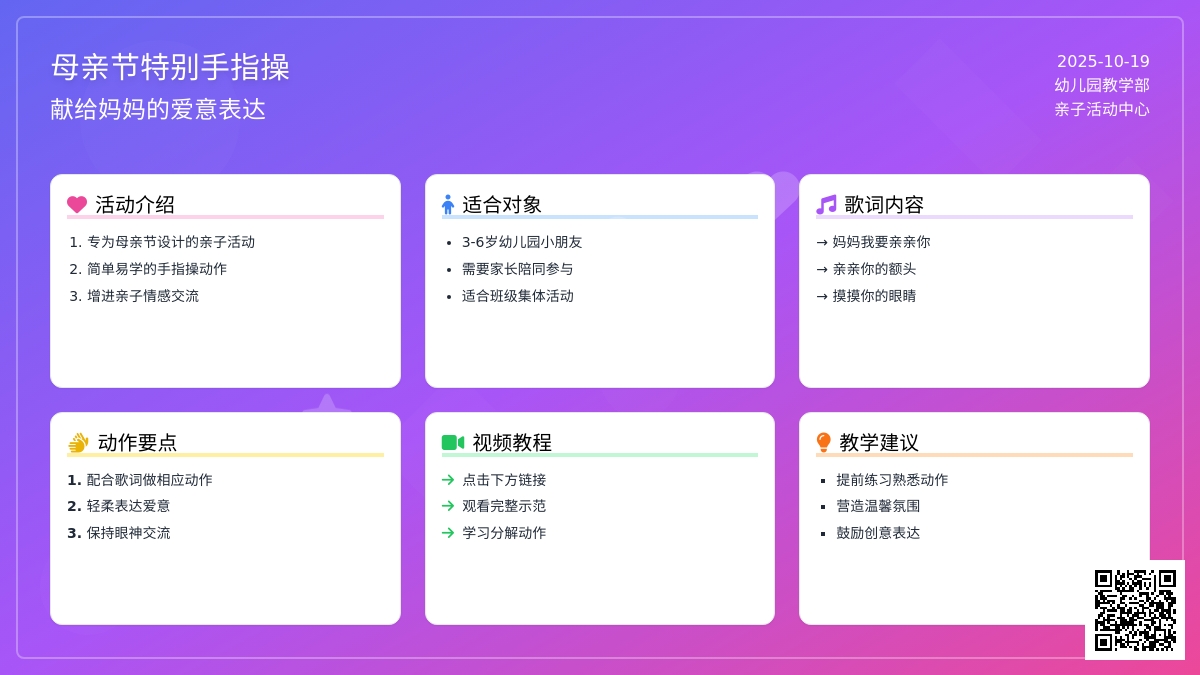Click the green arrow before 点击下方链接

pyautogui.click(x=448, y=480)
